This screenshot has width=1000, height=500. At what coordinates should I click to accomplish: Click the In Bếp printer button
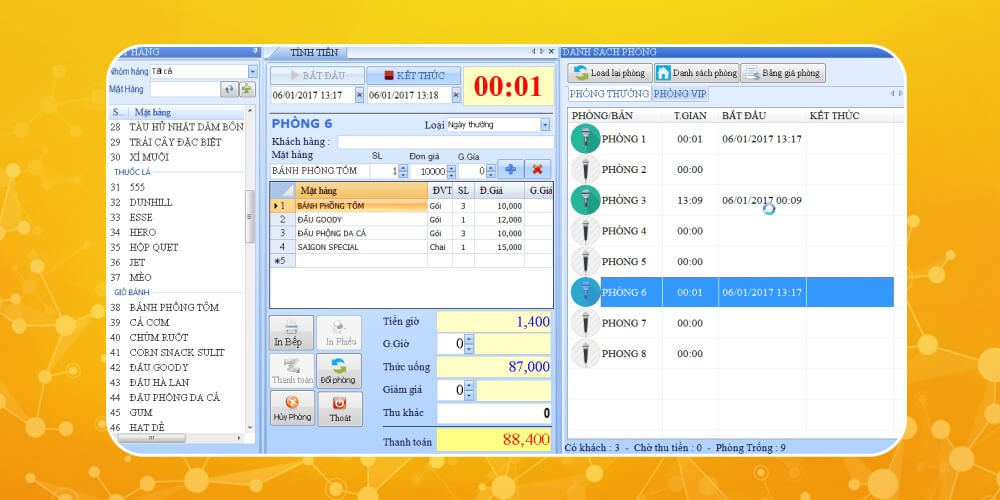point(291,333)
